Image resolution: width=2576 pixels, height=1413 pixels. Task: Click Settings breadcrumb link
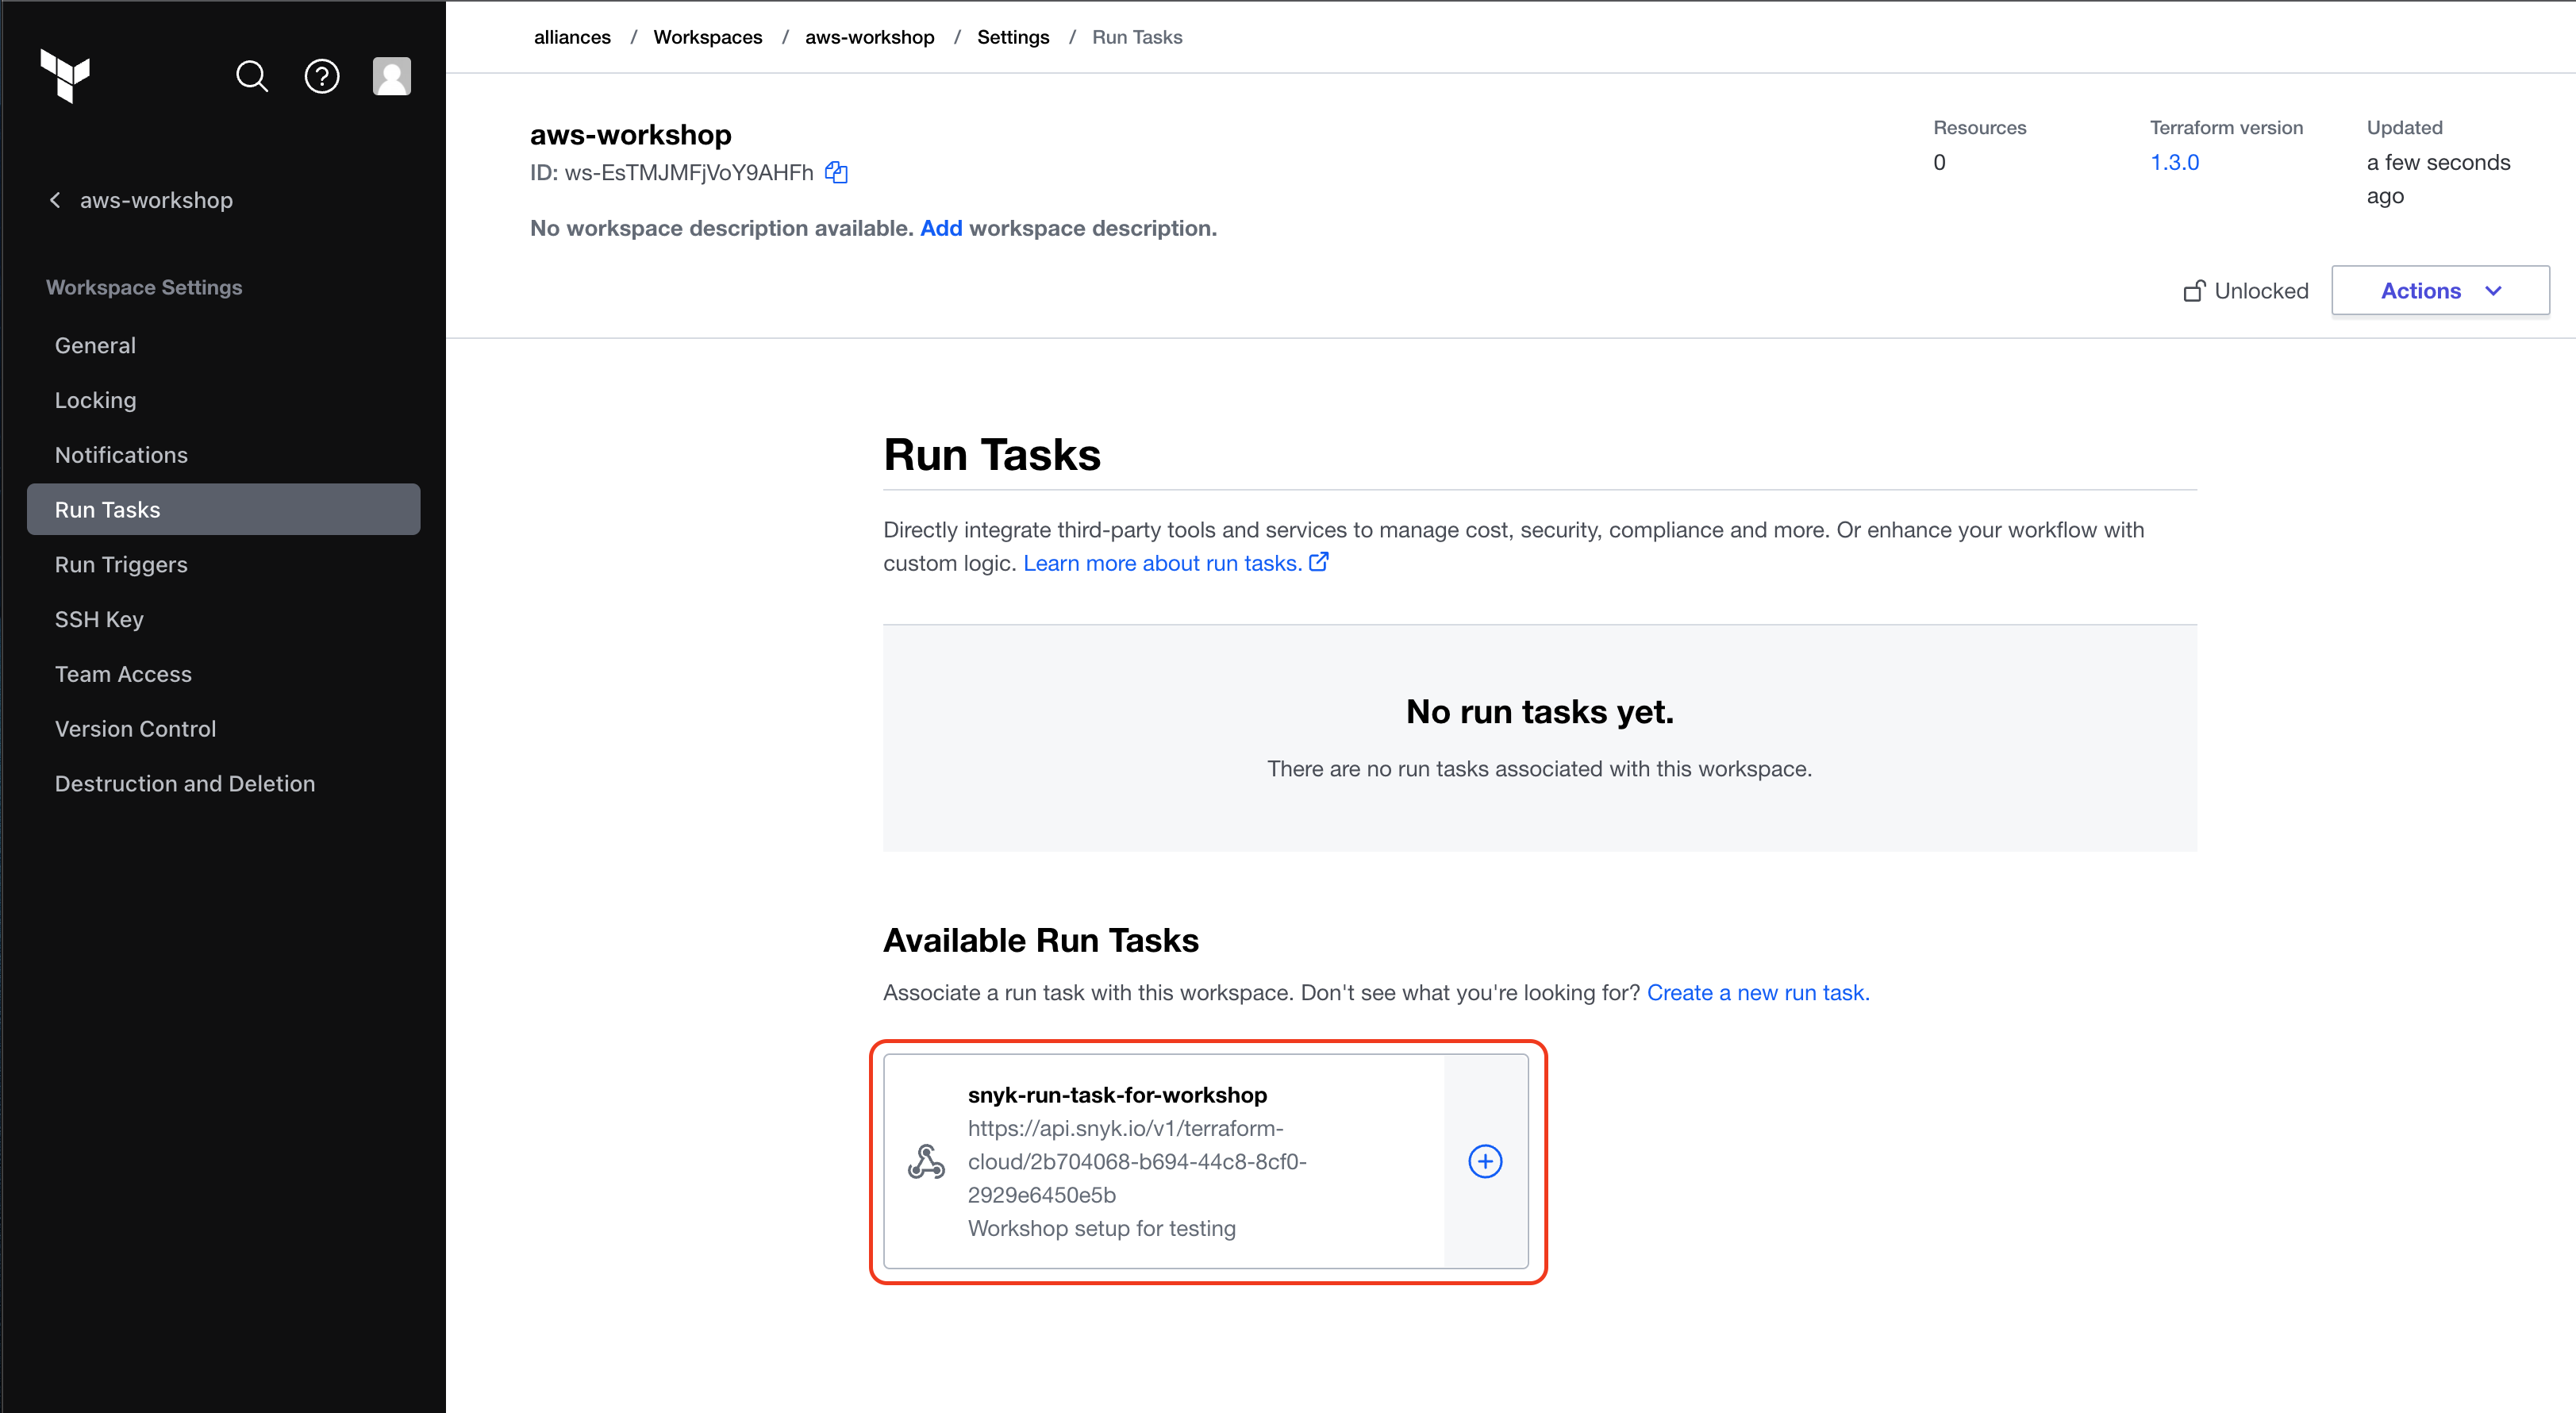pos(1013,37)
